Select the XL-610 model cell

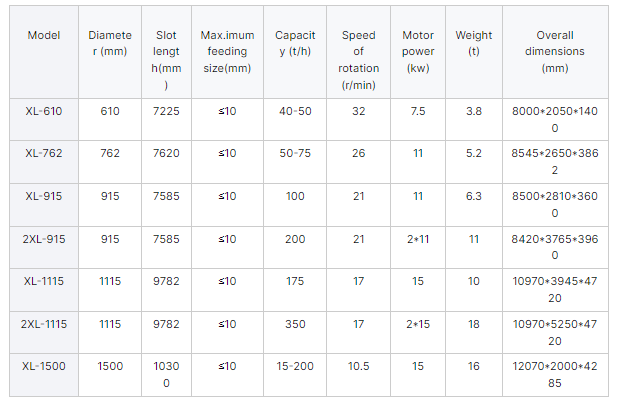tap(44, 111)
